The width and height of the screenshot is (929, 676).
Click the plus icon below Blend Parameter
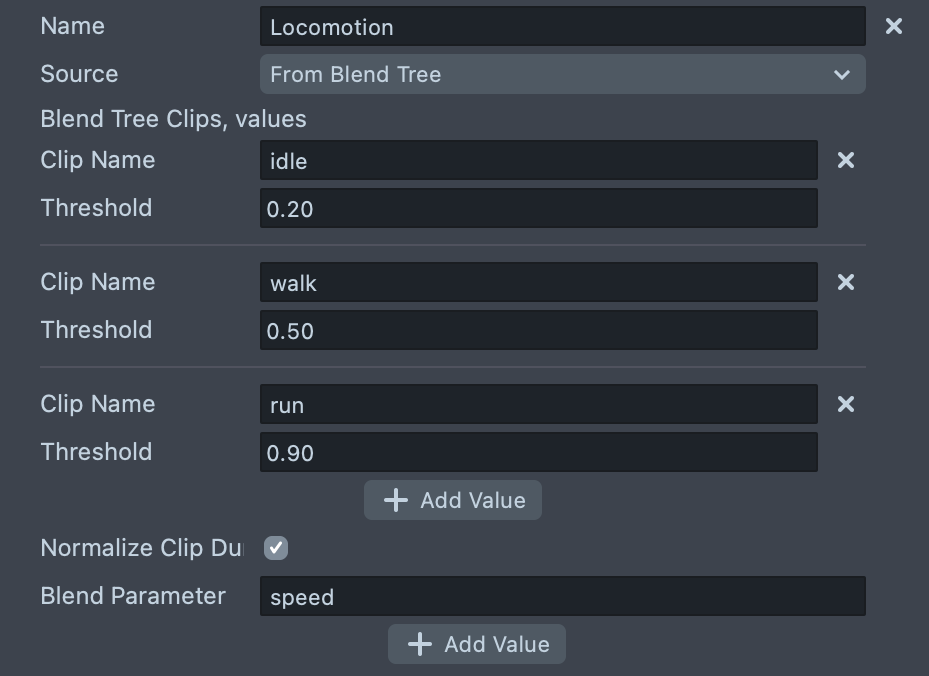pos(420,645)
